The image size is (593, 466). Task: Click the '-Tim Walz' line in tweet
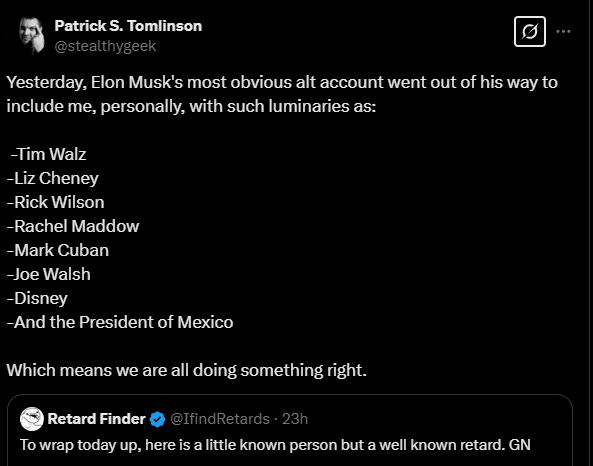(x=48, y=154)
